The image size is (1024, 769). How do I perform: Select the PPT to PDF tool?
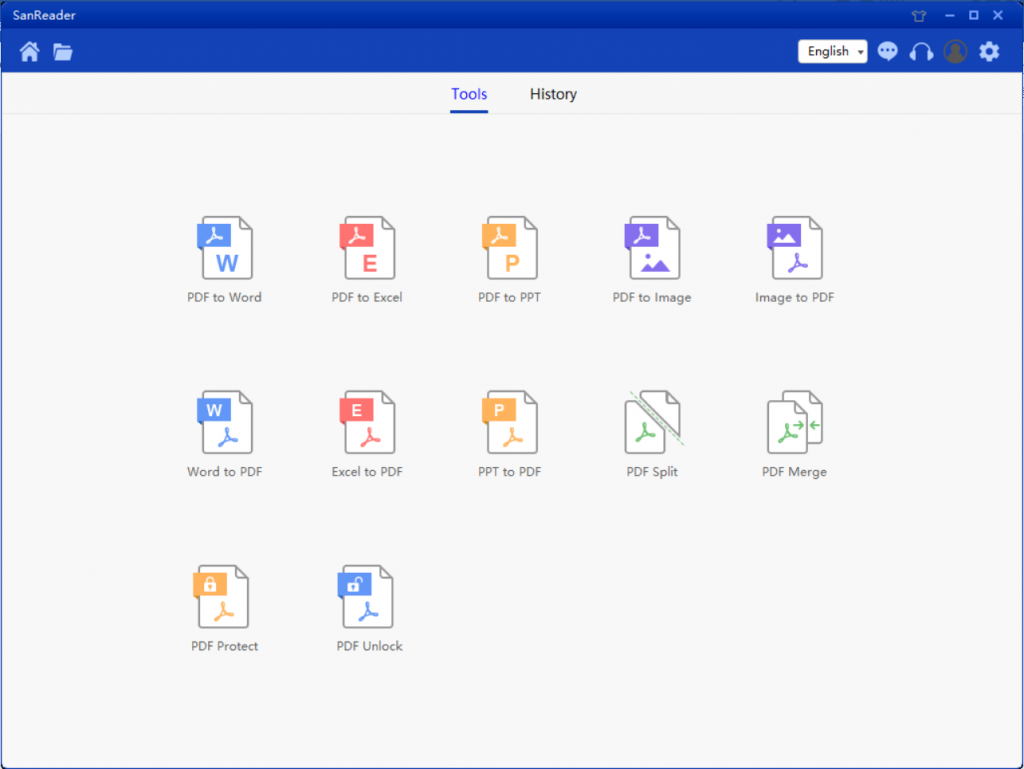[510, 421]
